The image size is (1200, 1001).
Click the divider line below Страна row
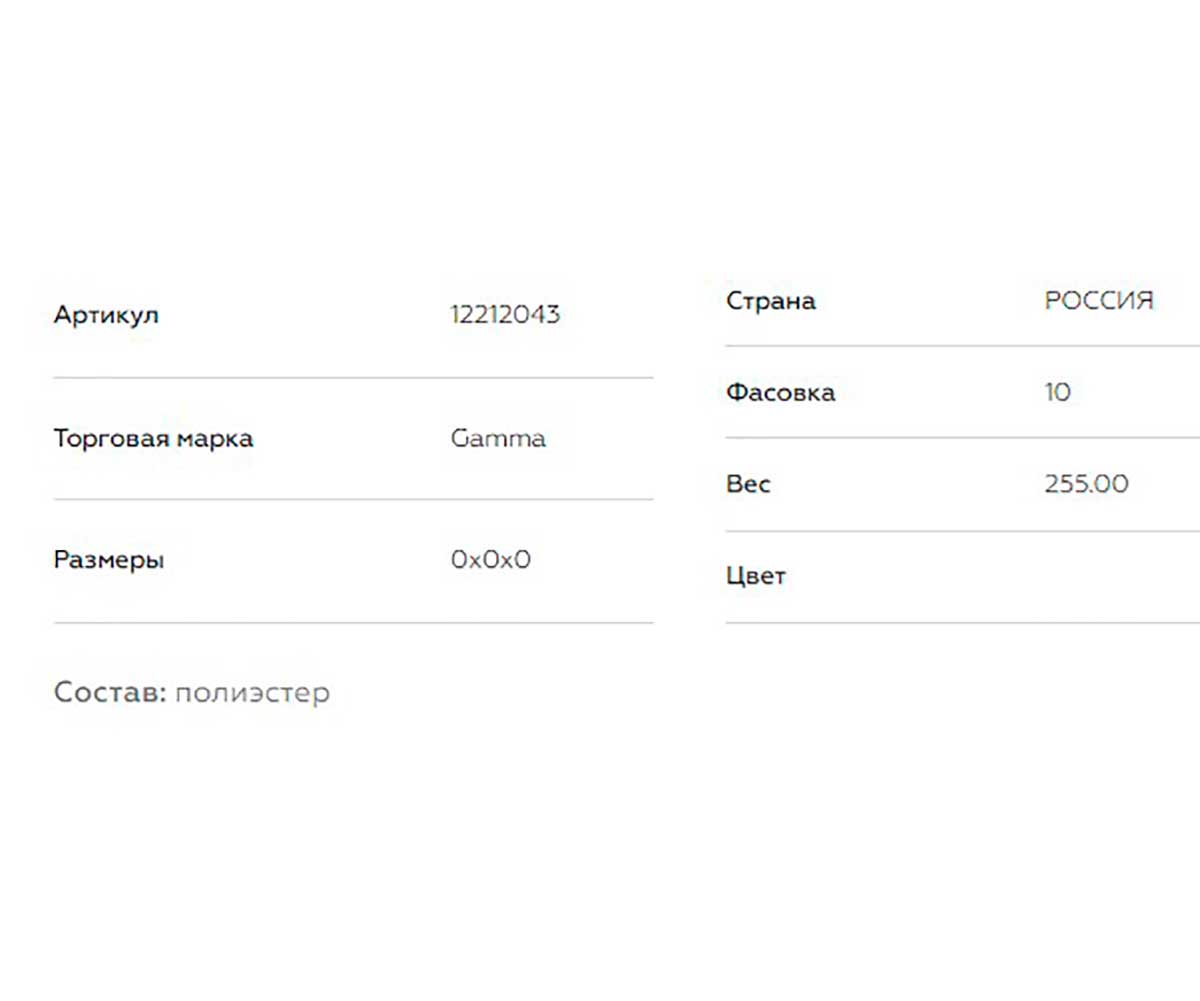[x=962, y=346]
